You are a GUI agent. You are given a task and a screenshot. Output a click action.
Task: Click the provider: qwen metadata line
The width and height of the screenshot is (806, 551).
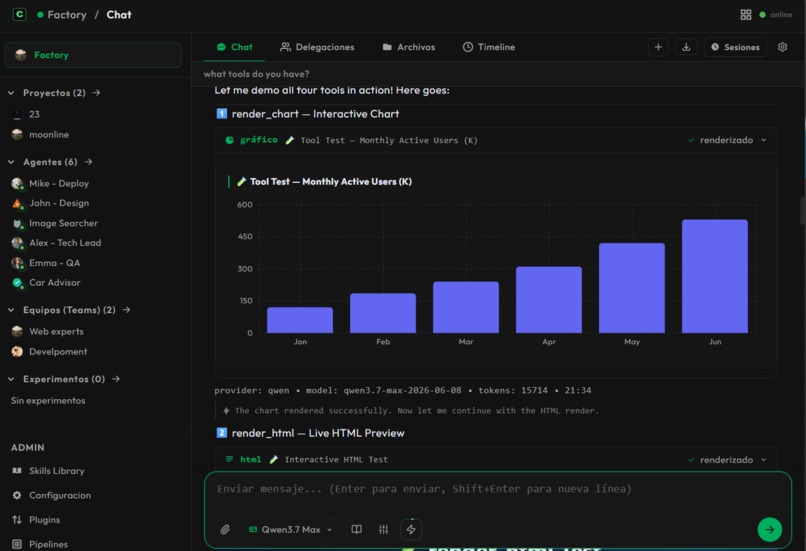(402, 390)
